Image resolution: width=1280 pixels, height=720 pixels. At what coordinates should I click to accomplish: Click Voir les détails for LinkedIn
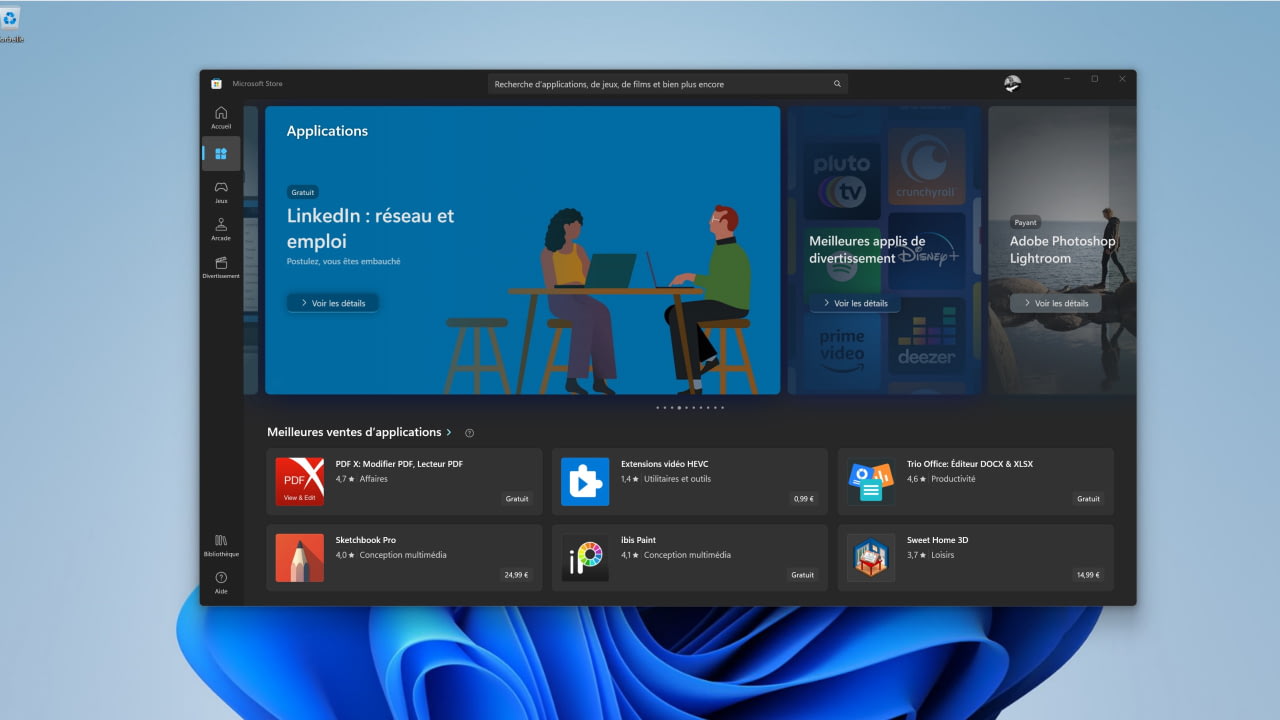[x=333, y=303]
